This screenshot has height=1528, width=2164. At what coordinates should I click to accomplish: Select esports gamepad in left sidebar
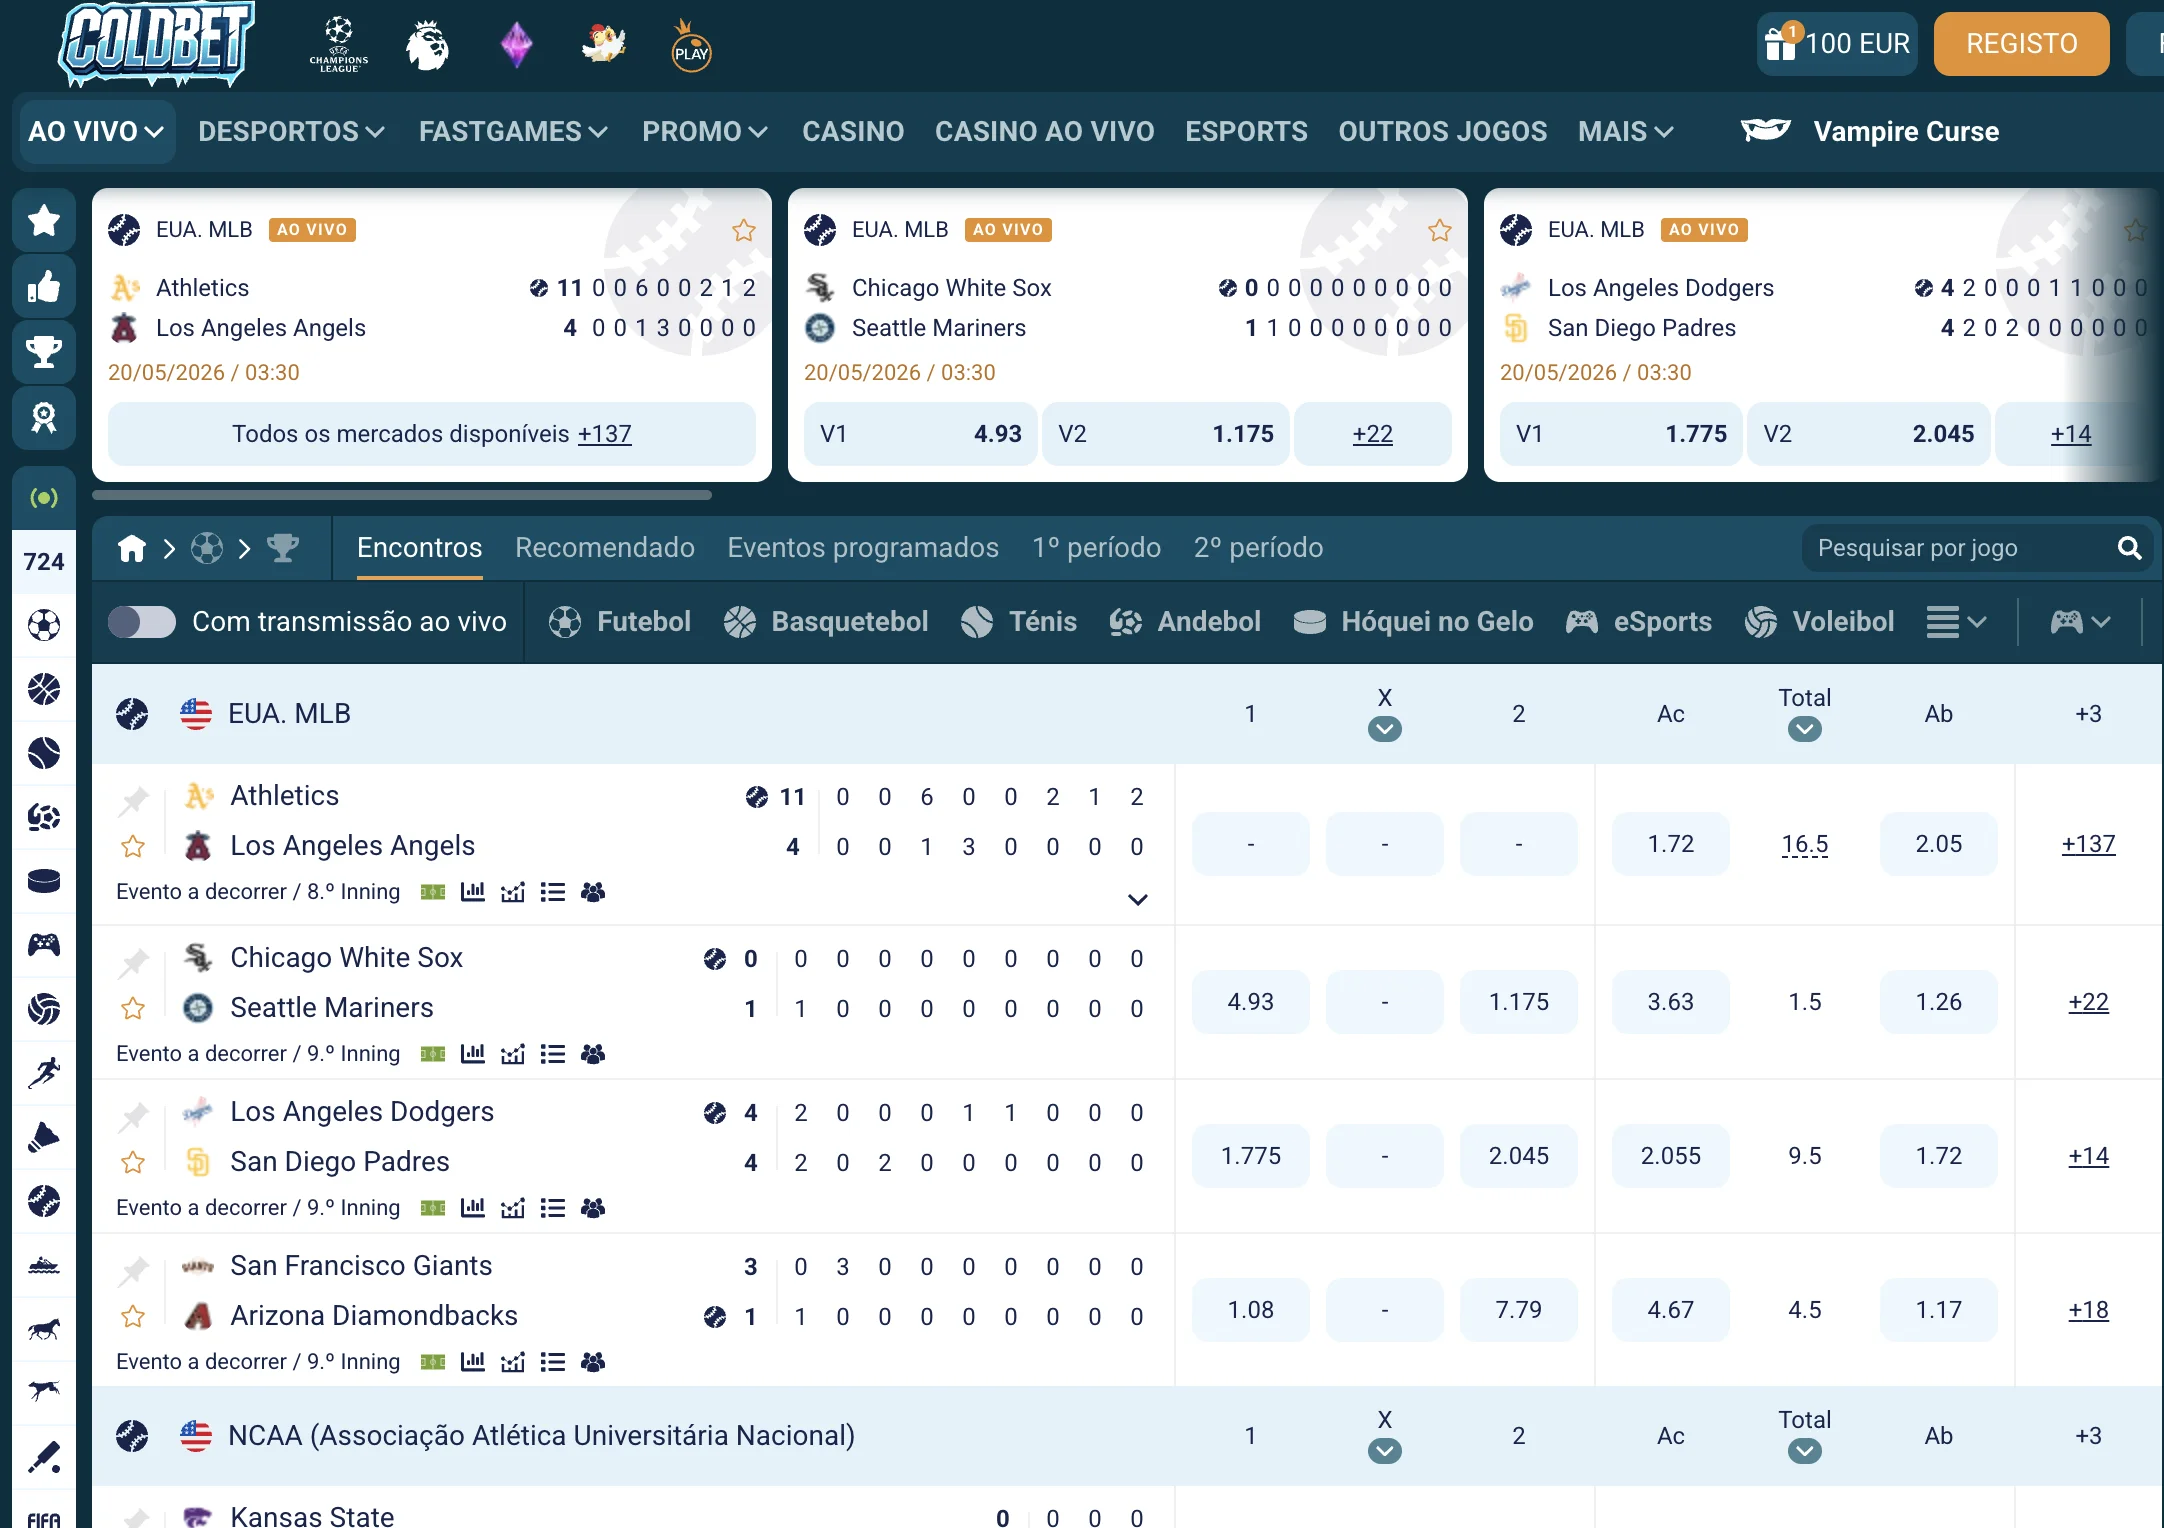tap(44, 945)
